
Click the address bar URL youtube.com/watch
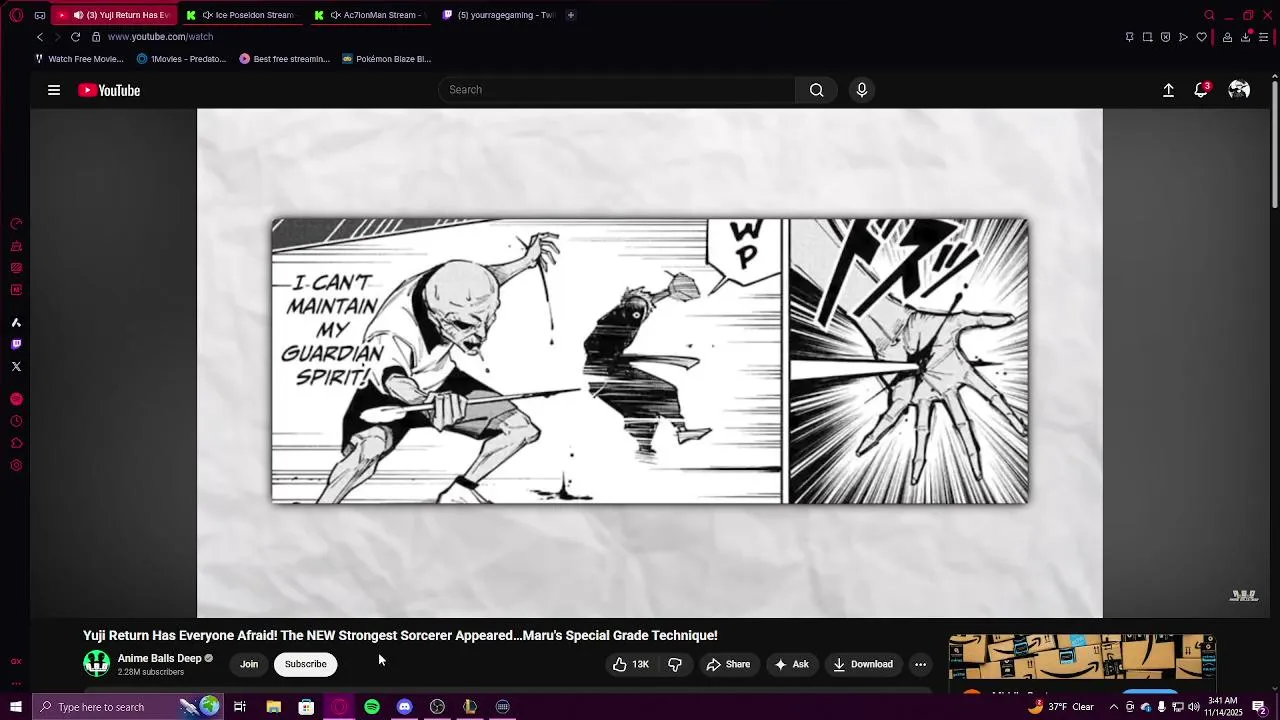click(160, 37)
